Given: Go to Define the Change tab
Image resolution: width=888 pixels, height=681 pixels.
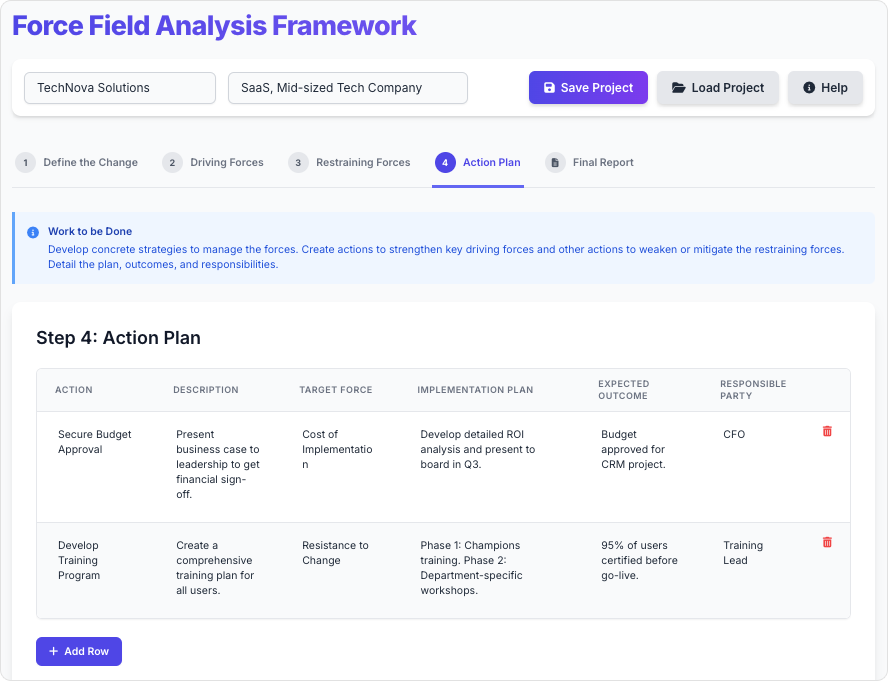Looking at the screenshot, I should [x=76, y=163].
